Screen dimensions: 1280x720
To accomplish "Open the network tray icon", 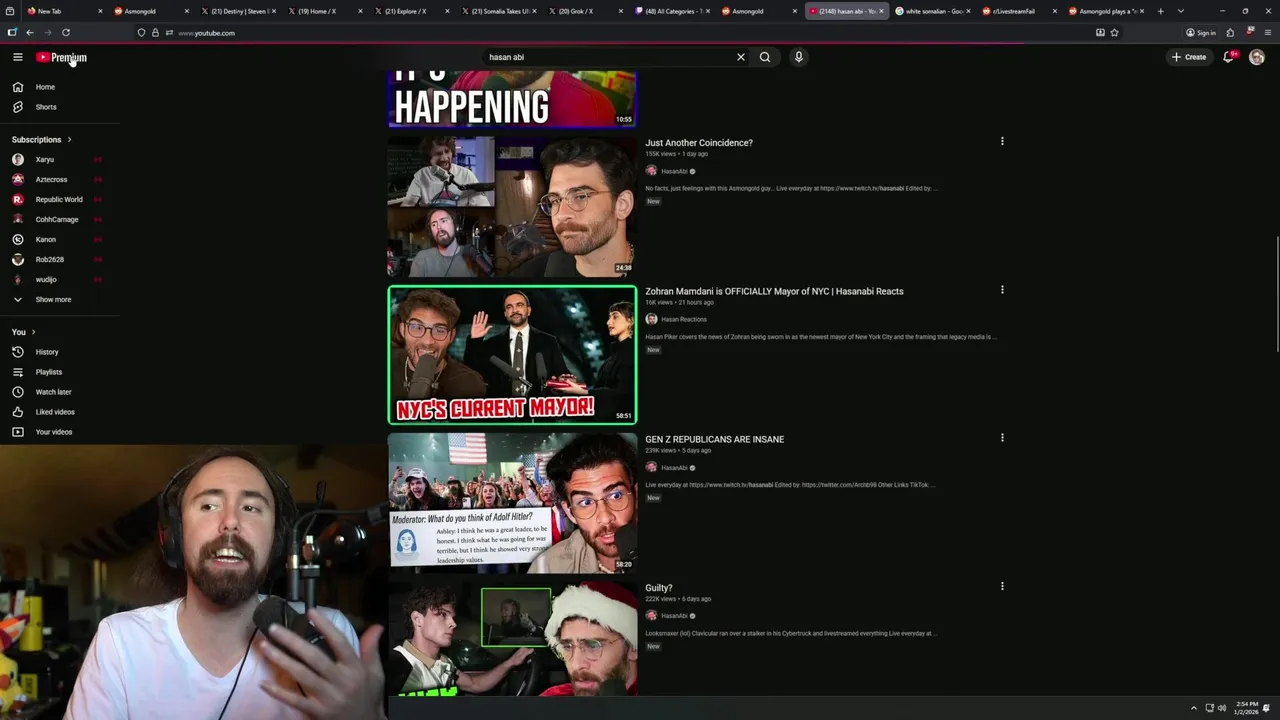I will [1209, 708].
